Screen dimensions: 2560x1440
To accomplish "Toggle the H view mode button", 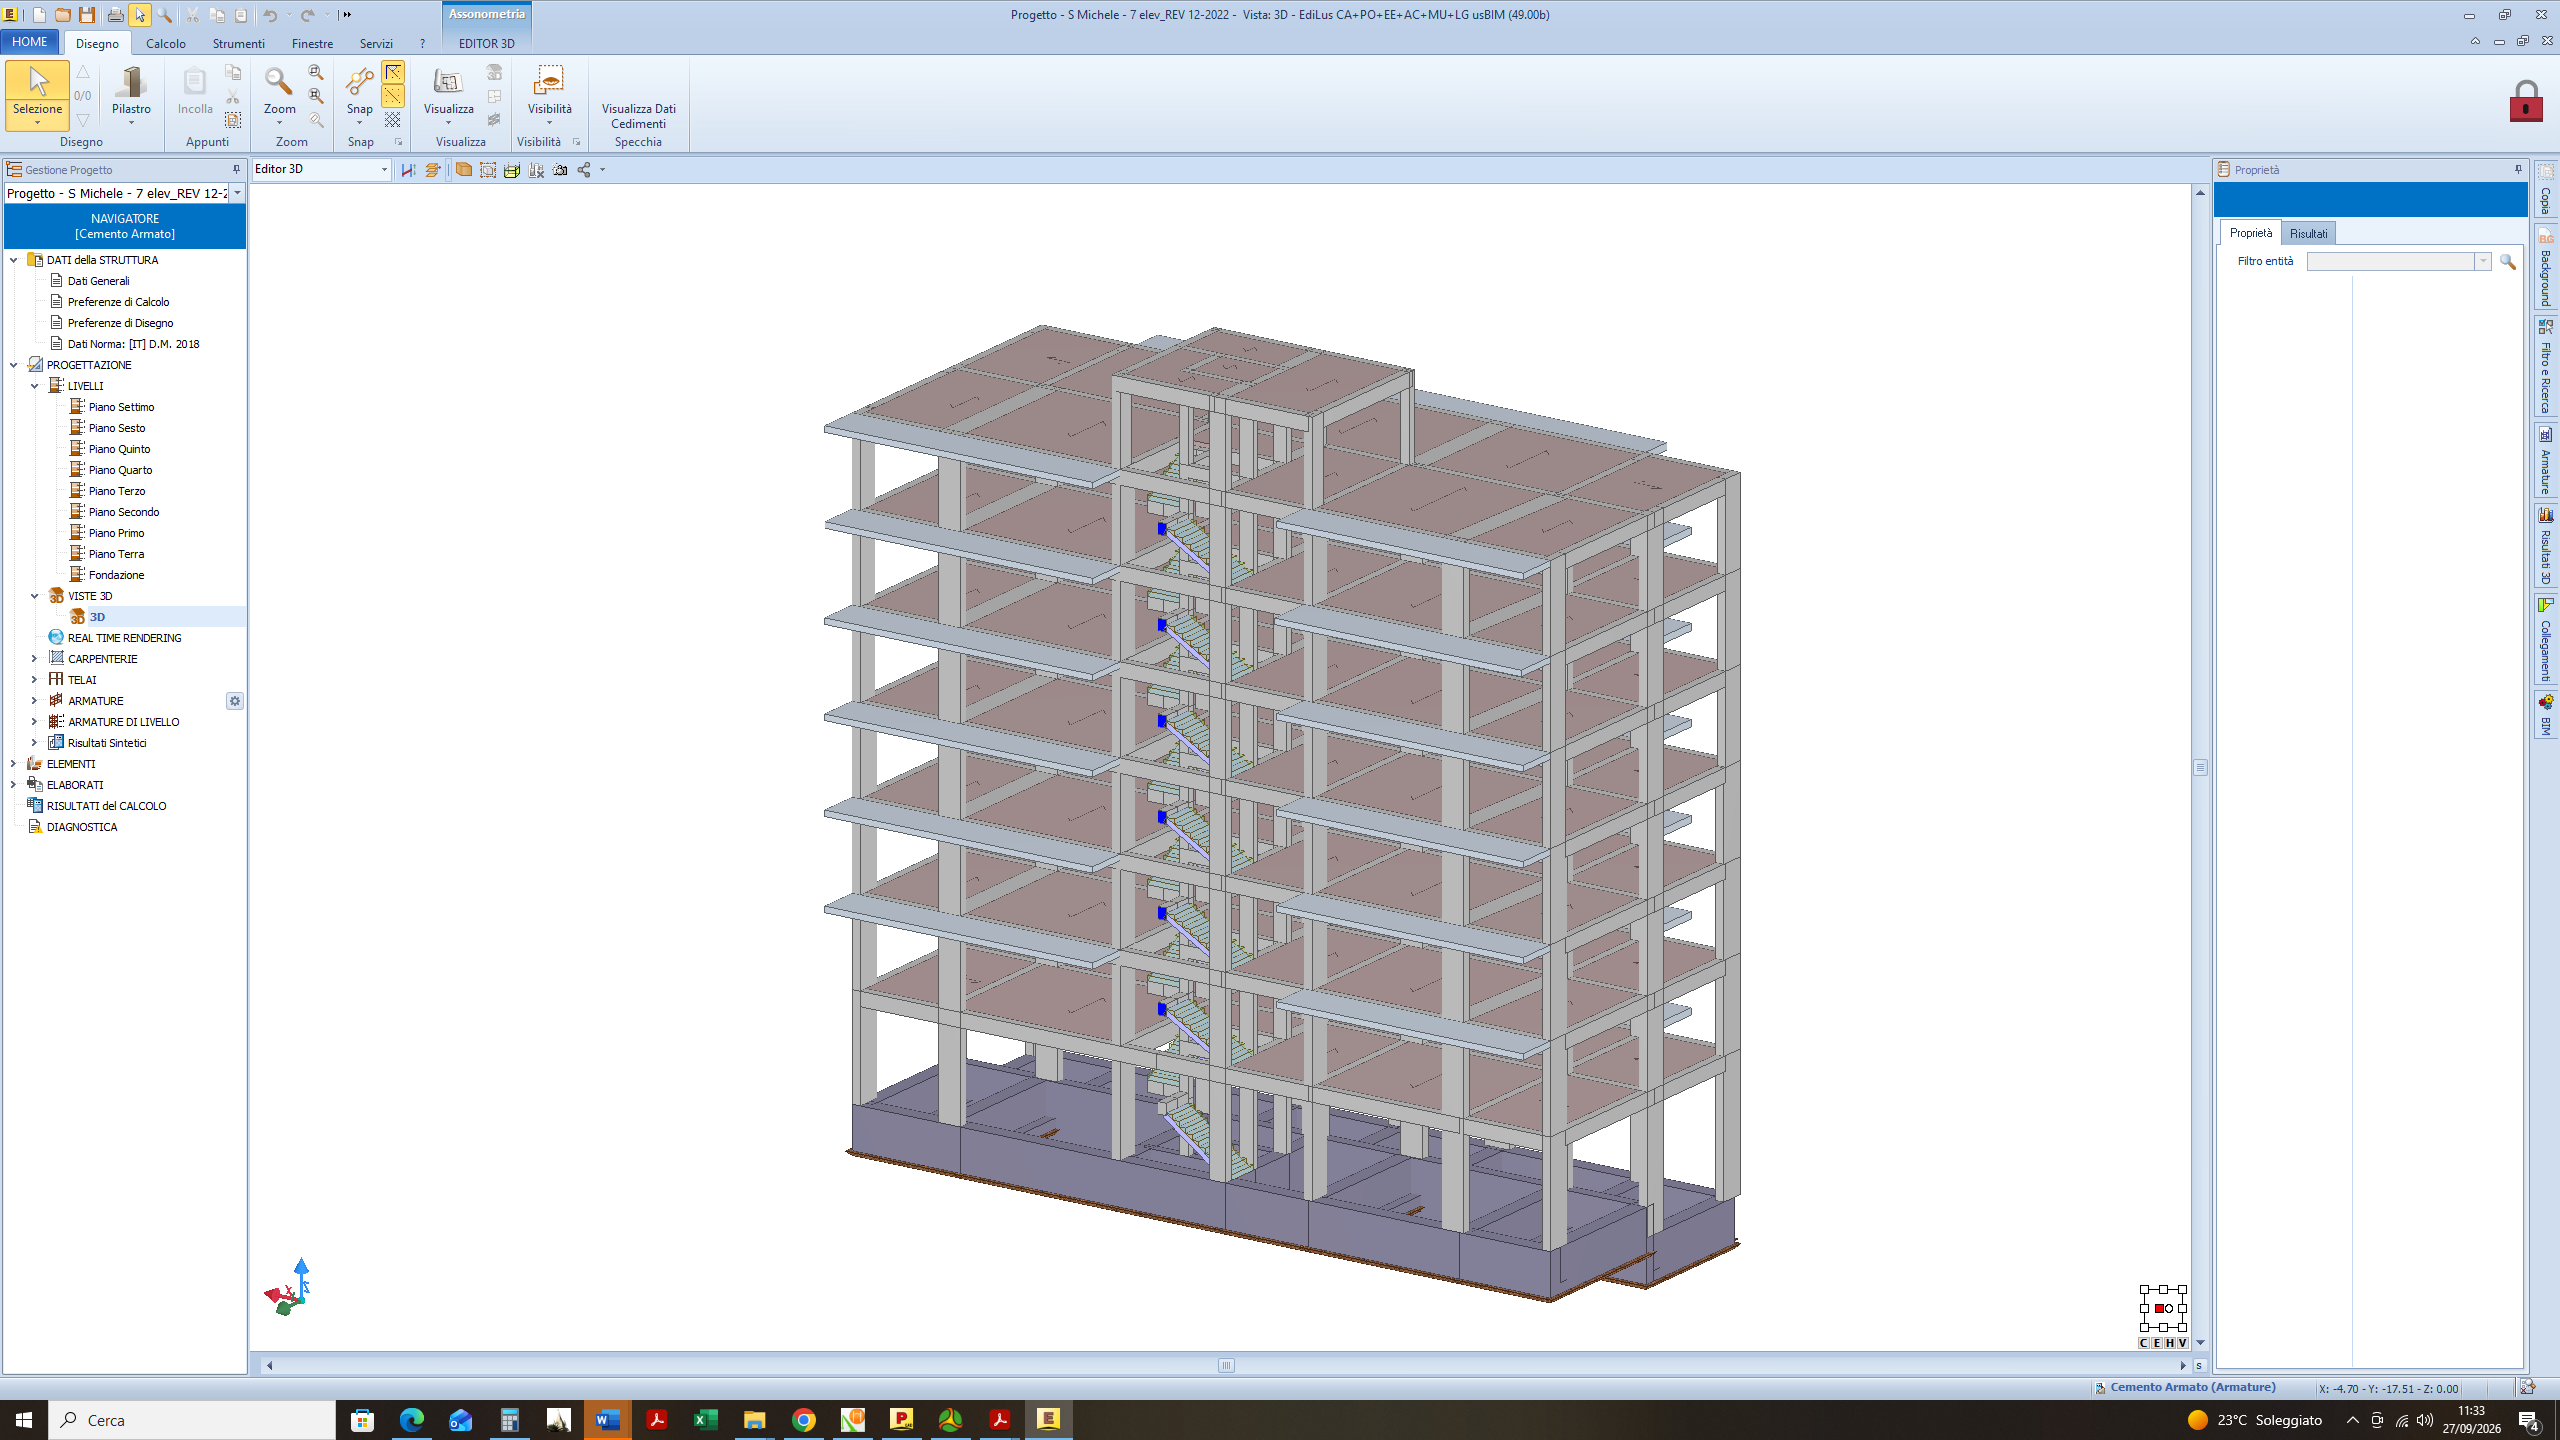I will pos(2169,1343).
